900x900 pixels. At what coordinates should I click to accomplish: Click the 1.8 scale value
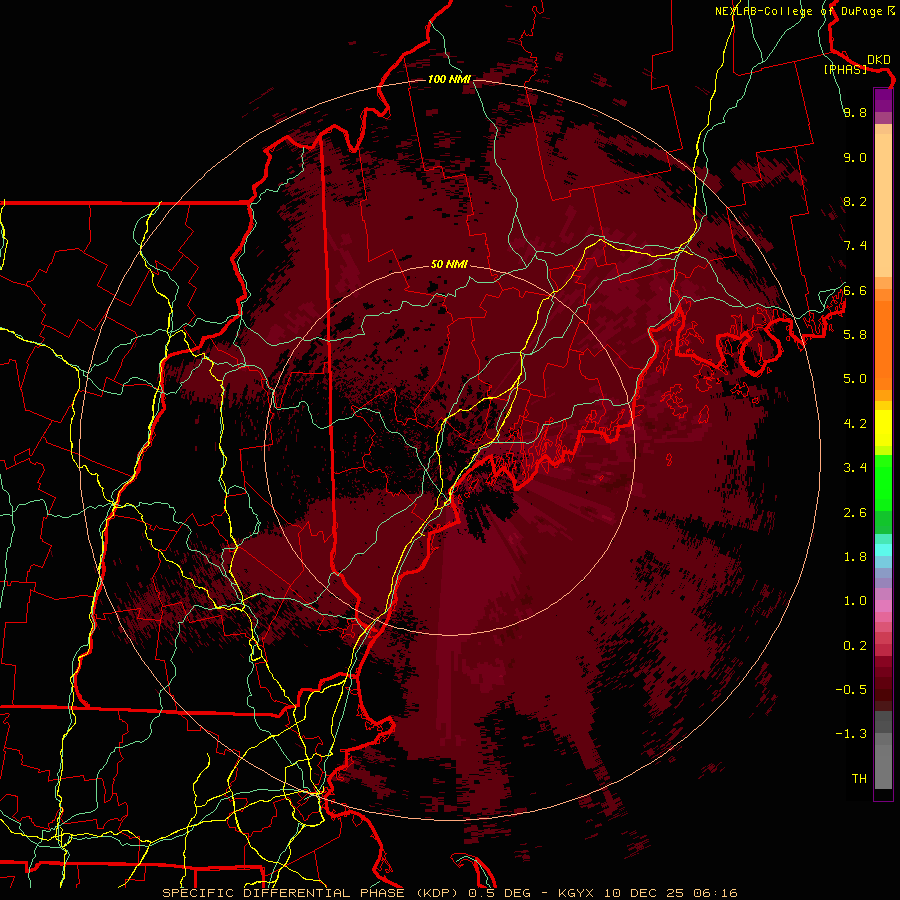click(855, 557)
